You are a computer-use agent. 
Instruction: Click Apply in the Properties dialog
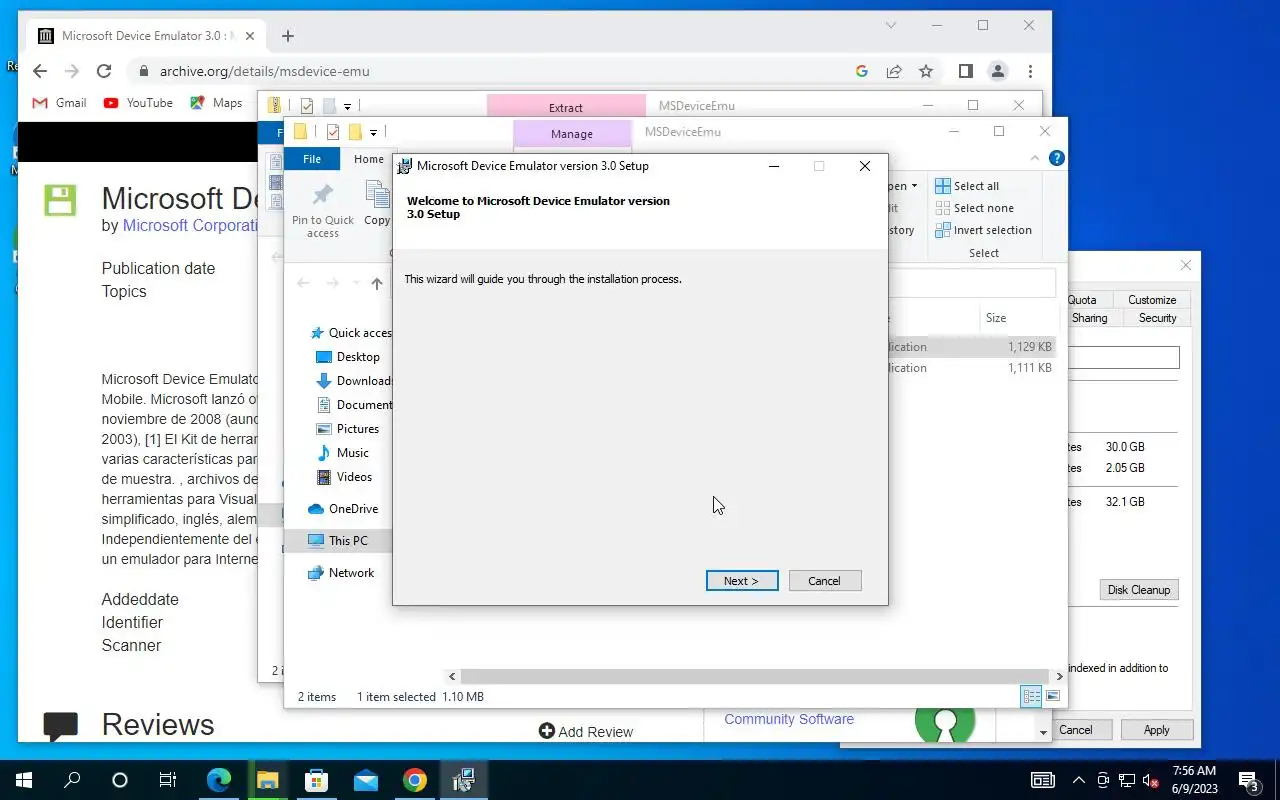pyautogui.click(x=1156, y=730)
